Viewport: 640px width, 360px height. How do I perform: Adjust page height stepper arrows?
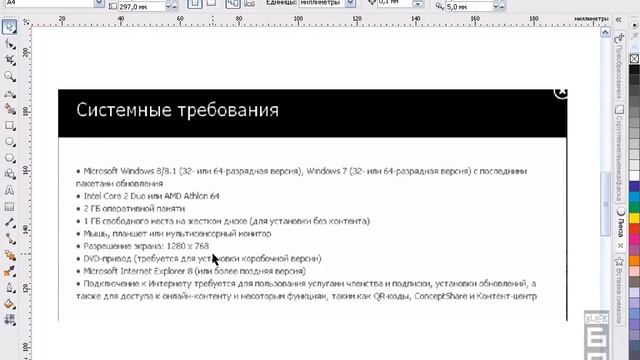pos(171,6)
